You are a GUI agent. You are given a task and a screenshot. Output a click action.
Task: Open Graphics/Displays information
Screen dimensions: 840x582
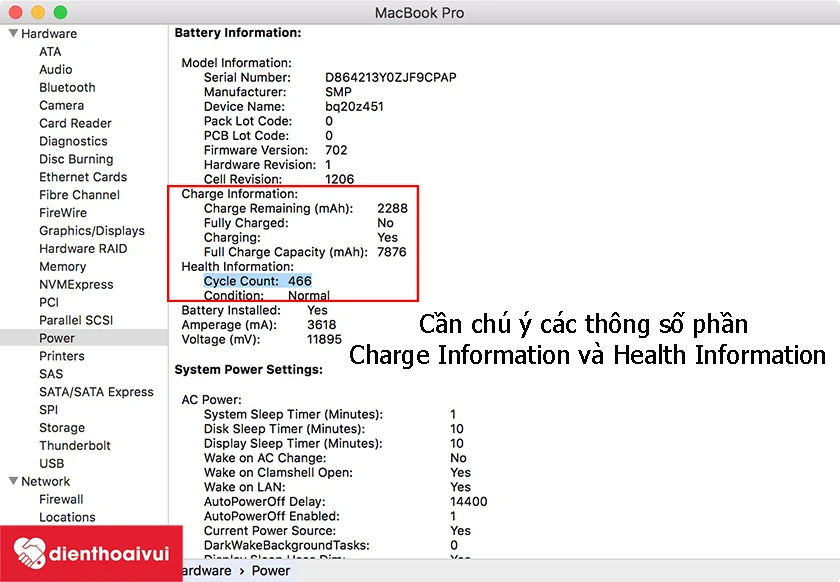[92, 231]
